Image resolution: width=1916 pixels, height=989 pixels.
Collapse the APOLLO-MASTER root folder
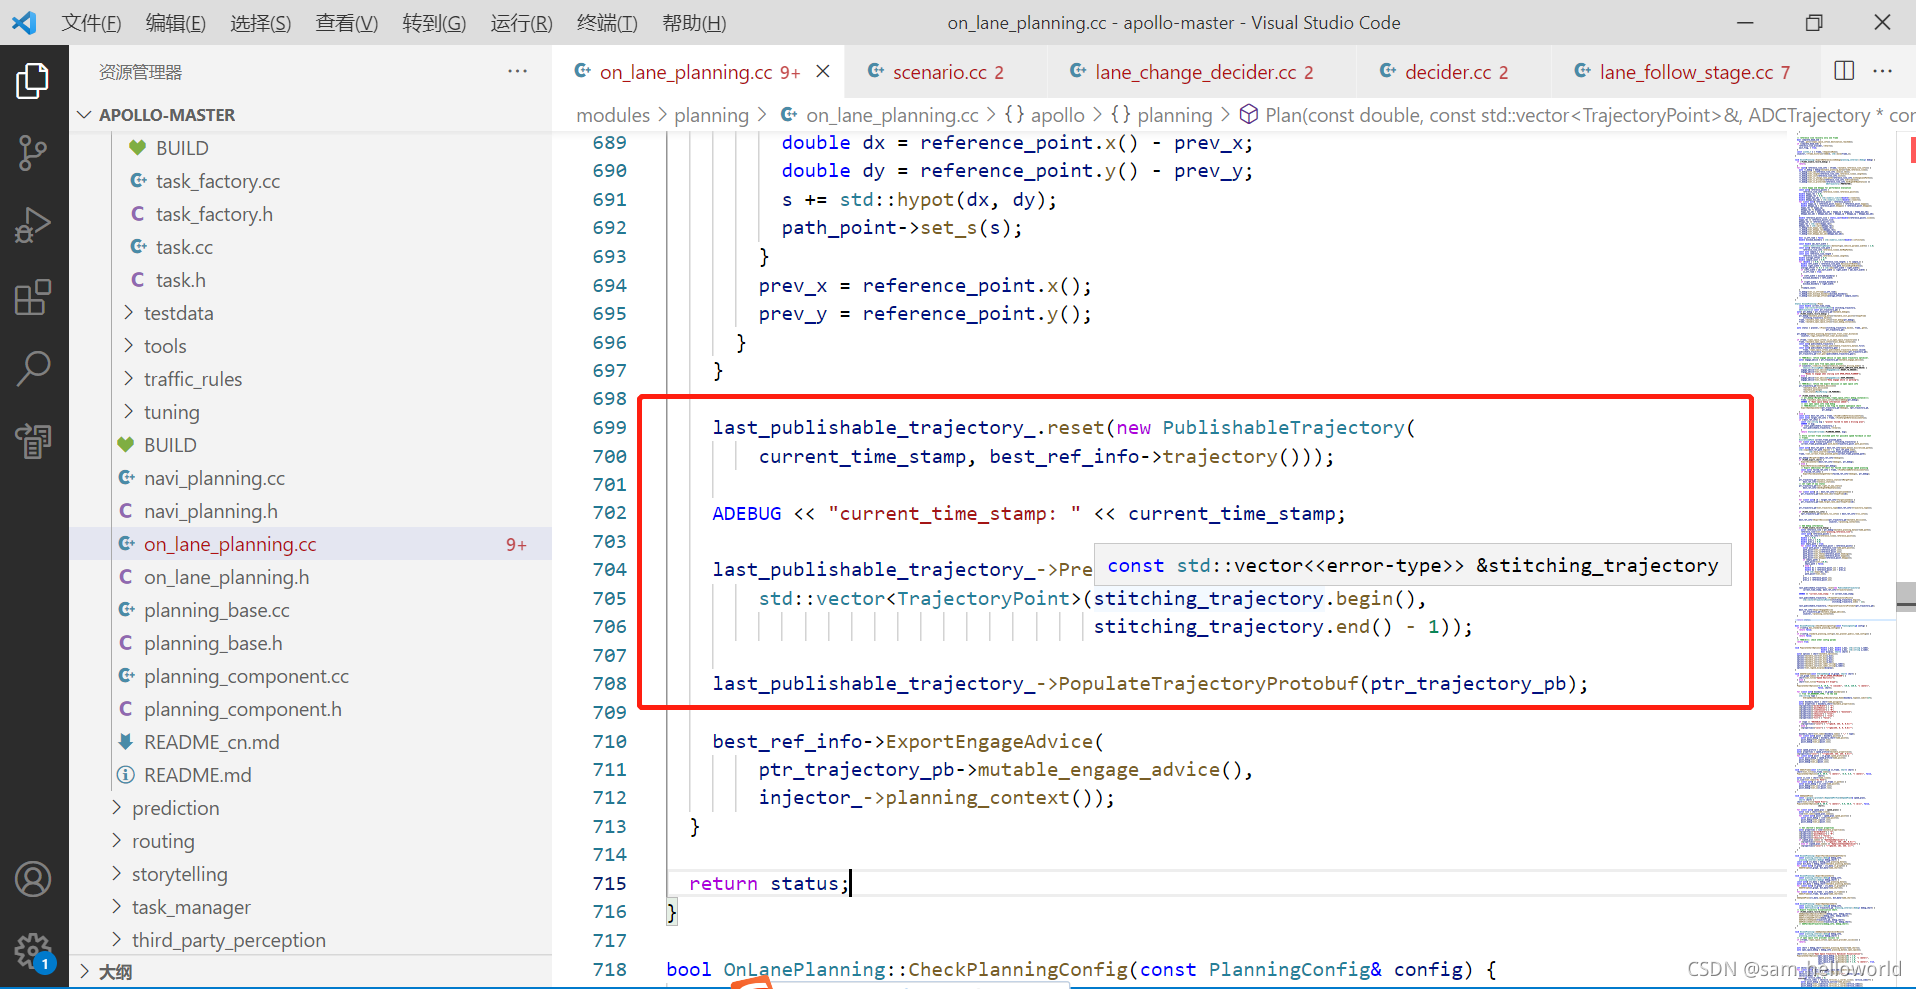click(x=84, y=115)
